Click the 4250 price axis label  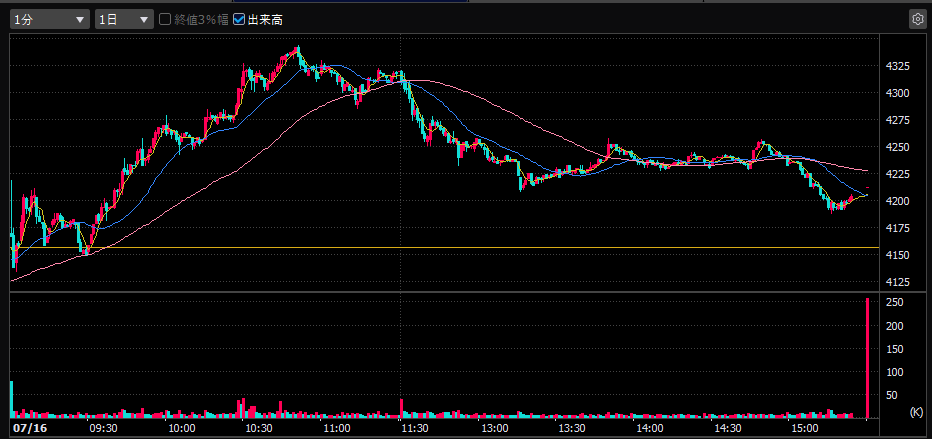tap(897, 147)
